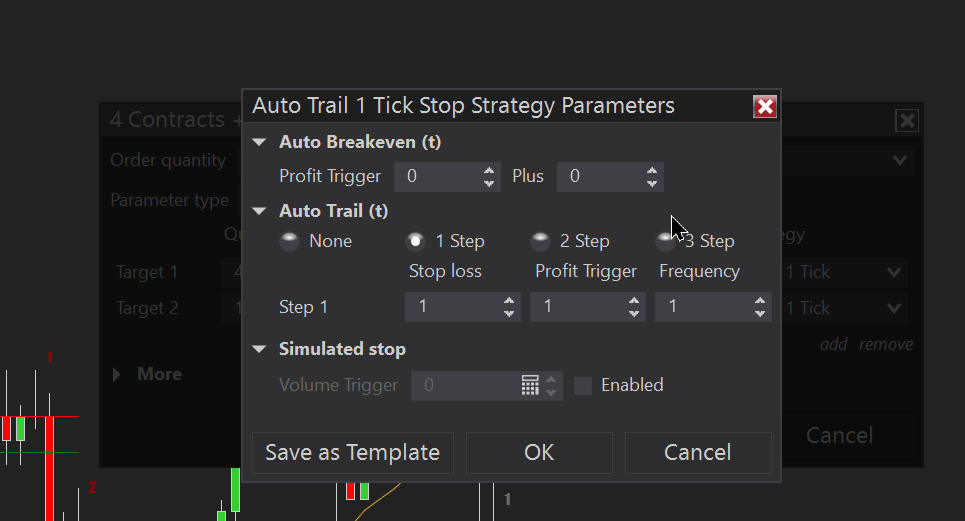
Task: Expand the More section behind dialog
Action: [x=117, y=374]
